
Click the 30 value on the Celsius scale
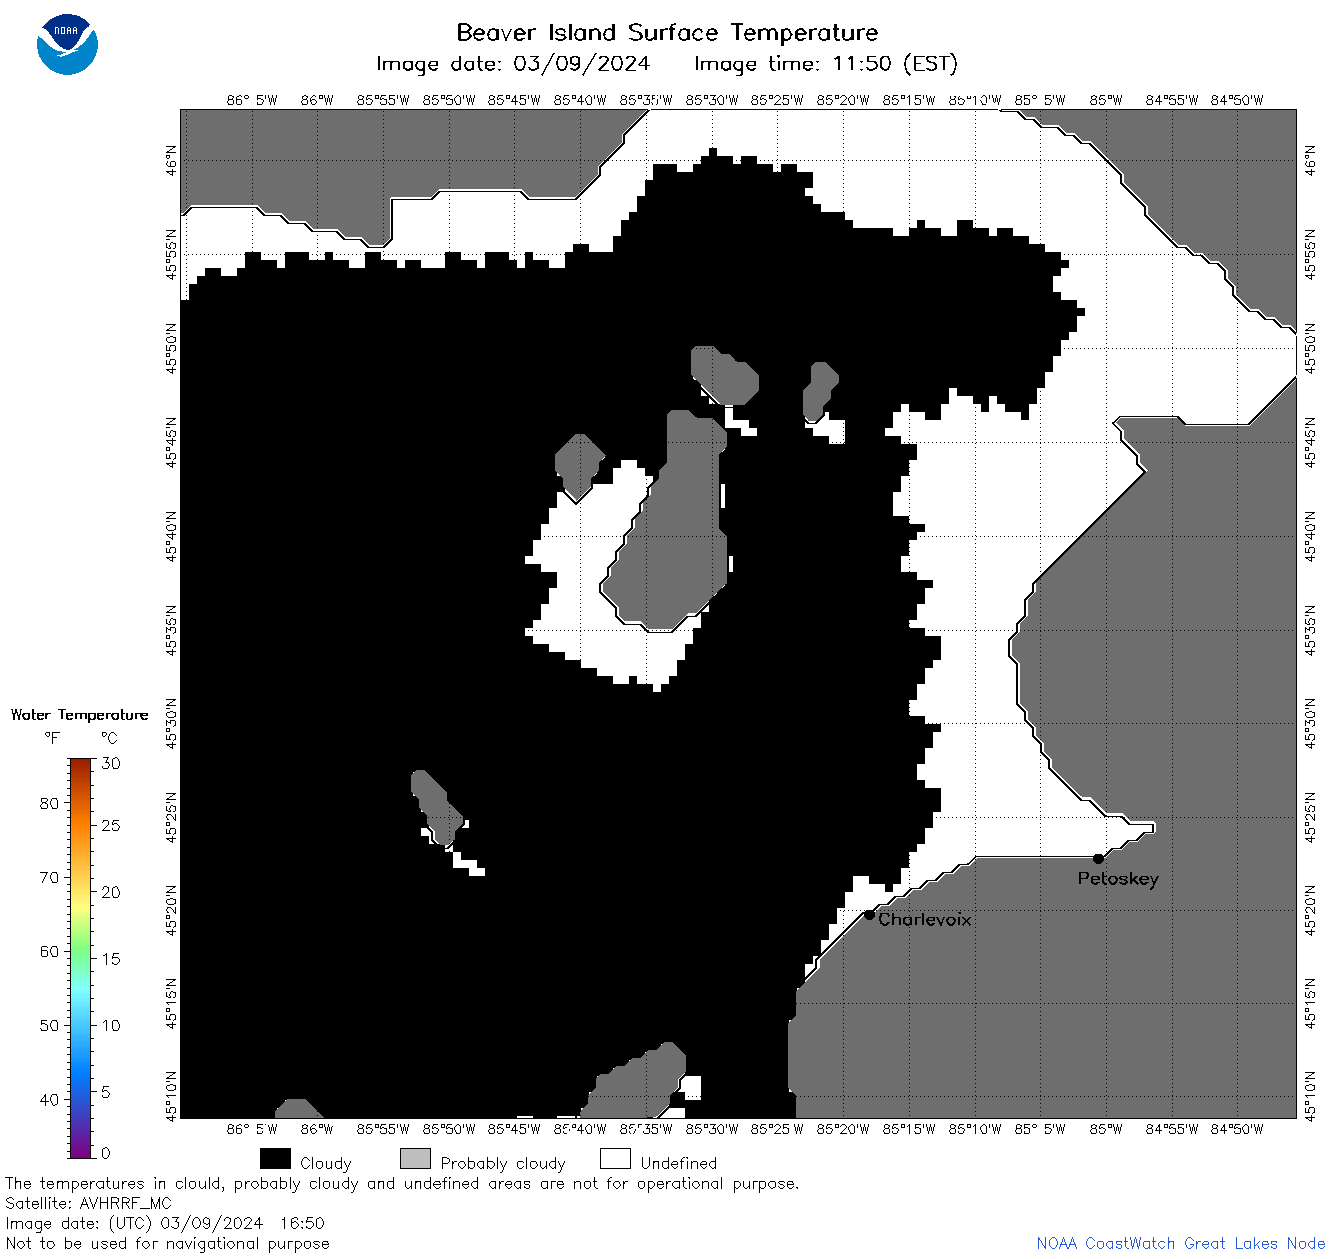[x=111, y=763]
